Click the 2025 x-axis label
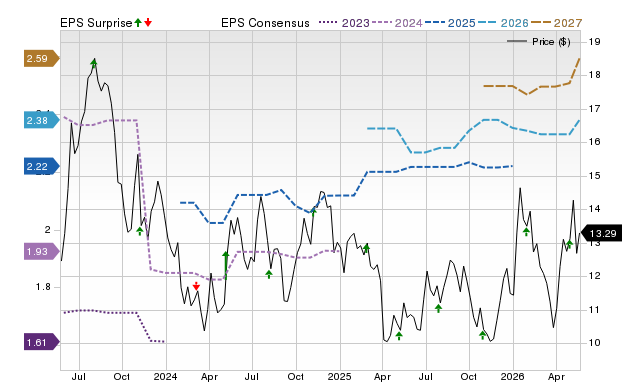Screen dimensions: 640x382 click(340, 376)
